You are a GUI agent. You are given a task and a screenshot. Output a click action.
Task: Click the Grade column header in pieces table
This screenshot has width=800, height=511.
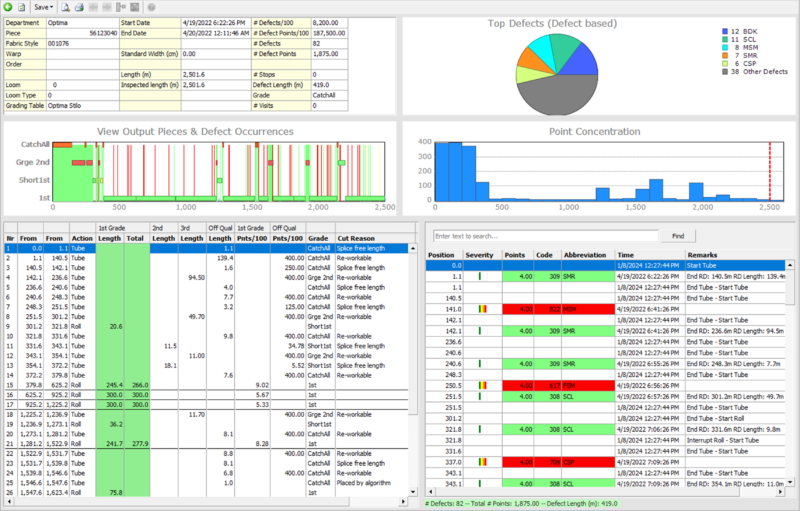[x=320, y=238]
